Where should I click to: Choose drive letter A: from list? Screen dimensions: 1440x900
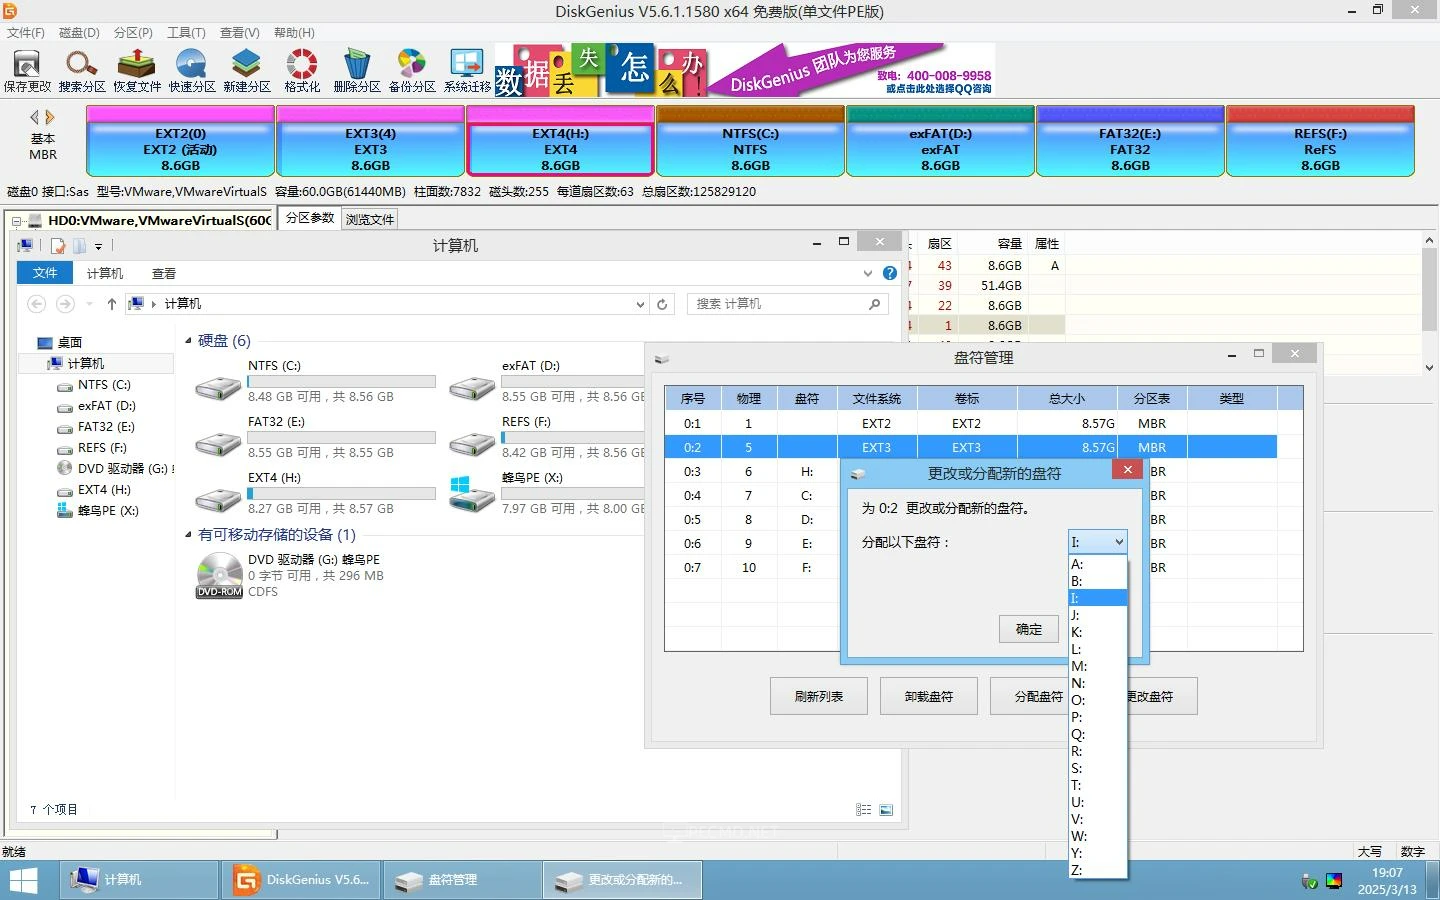coord(1098,564)
